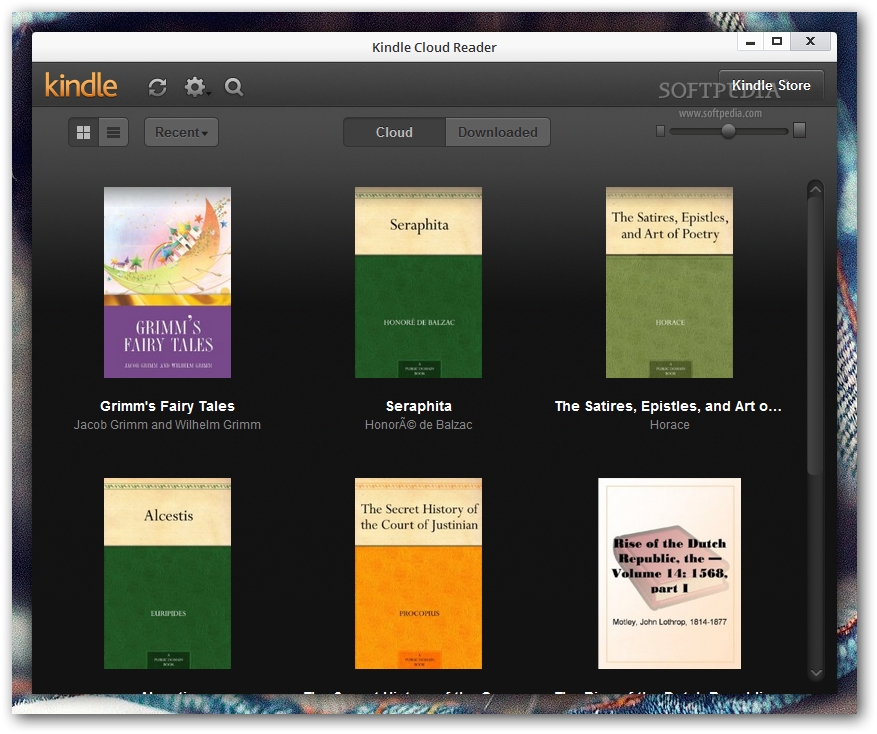The height and width of the screenshot is (734, 877).
Task: Open the Kindle Store
Action: [771, 85]
